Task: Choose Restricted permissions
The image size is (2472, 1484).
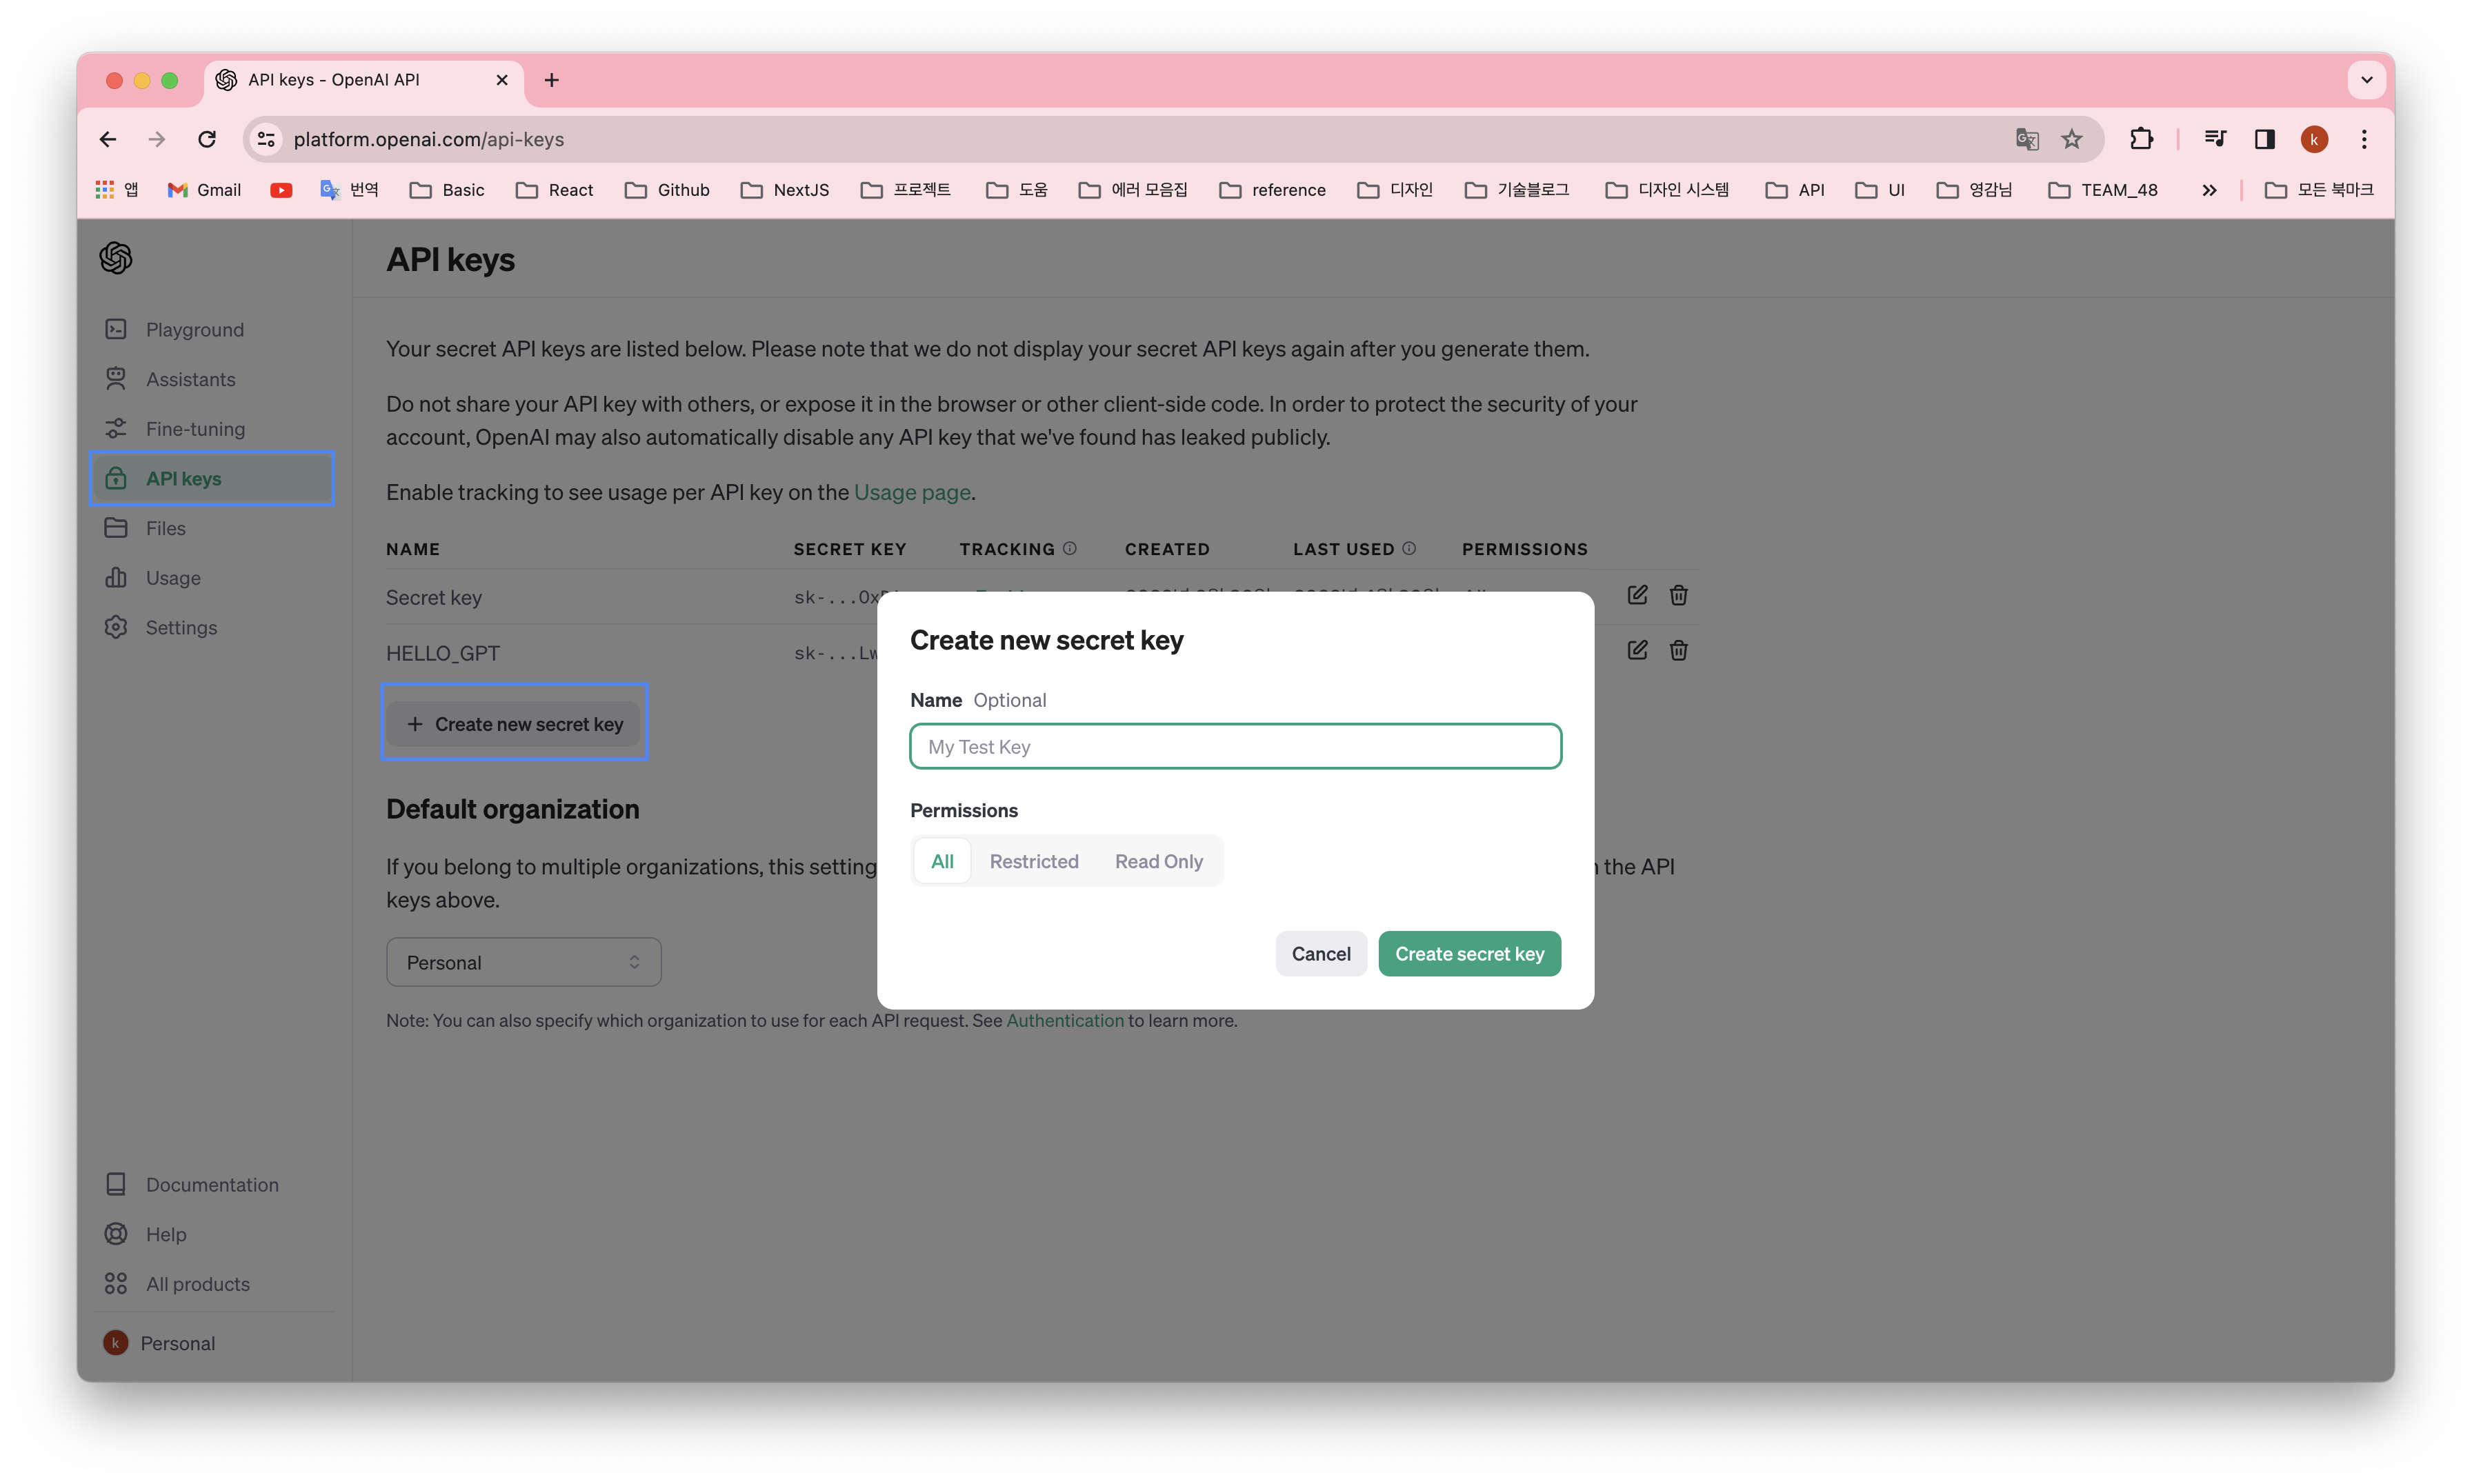Action: tap(1034, 861)
